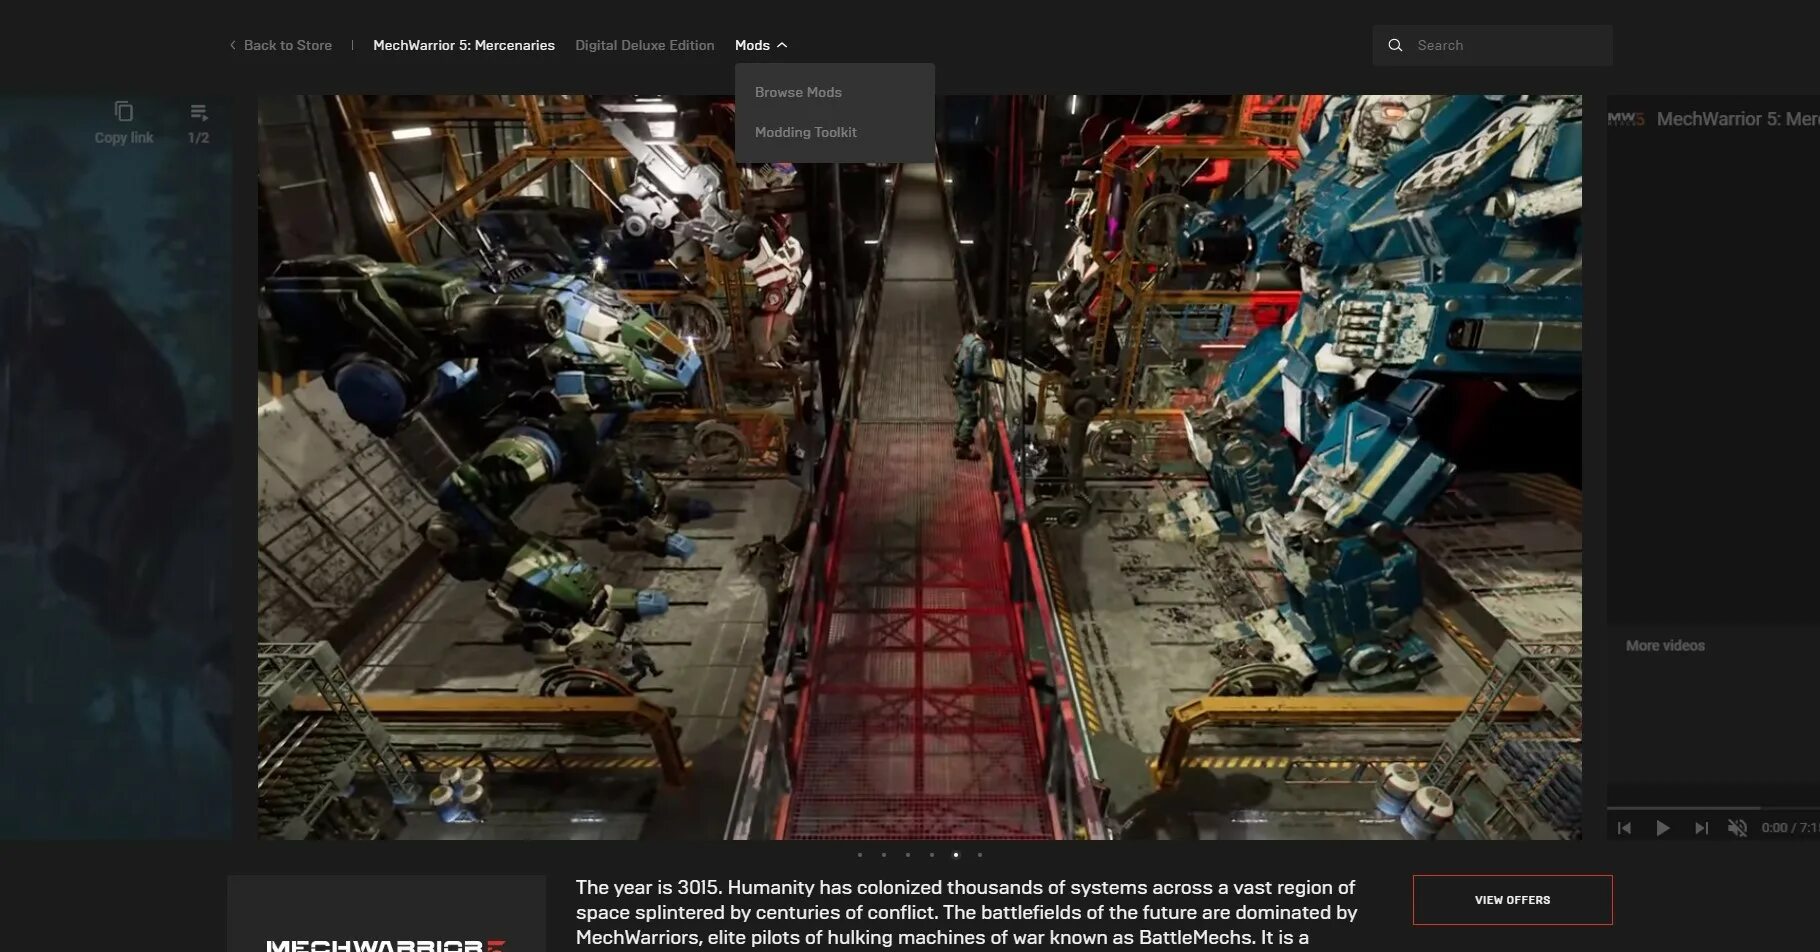This screenshot has width=1820, height=952.
Task: Focus the Search input field
Action: point(1492,45)
